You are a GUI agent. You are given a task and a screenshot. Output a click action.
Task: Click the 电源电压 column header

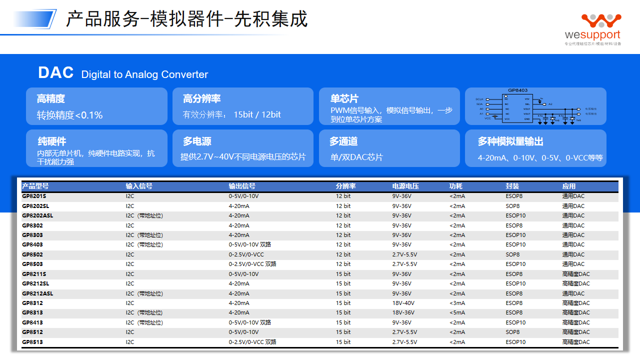[405, 186]
